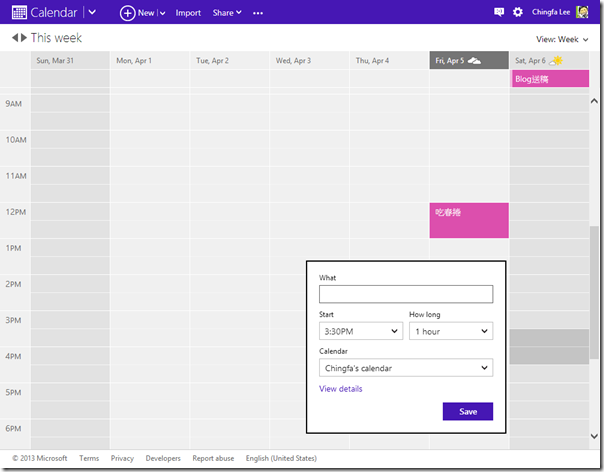Select the Sun, Mar 31 day header
The width and height of the screenshot is (604, 472).
click(x=70, y=60)
